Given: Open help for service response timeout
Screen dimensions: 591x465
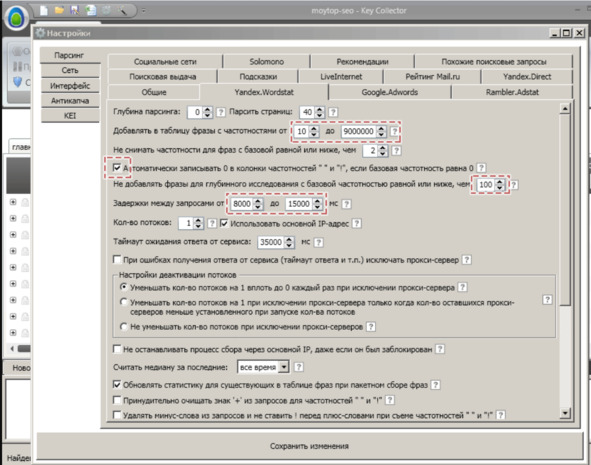Looking at the screenshot, I should click(x=318, y=242).
